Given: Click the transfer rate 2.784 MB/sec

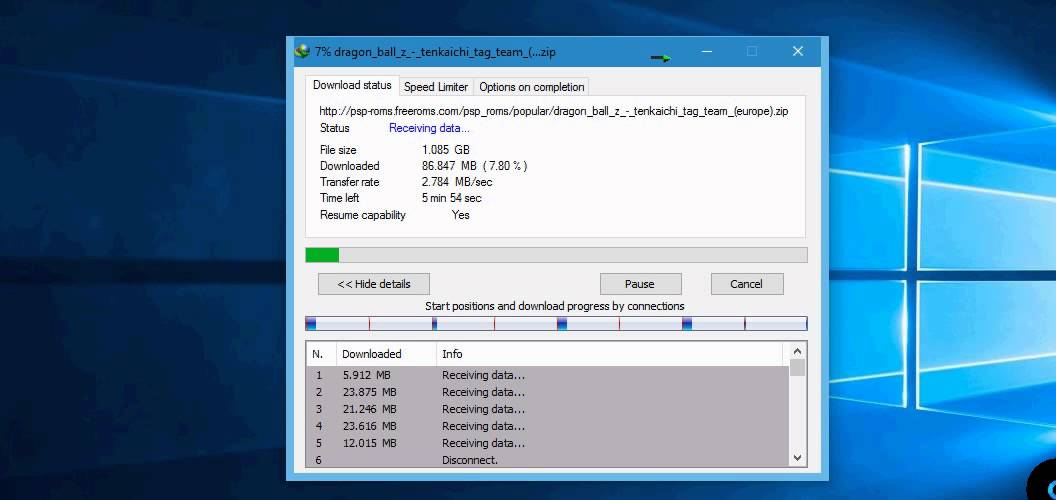Looking at the screenshot, I should click(457, 182).
